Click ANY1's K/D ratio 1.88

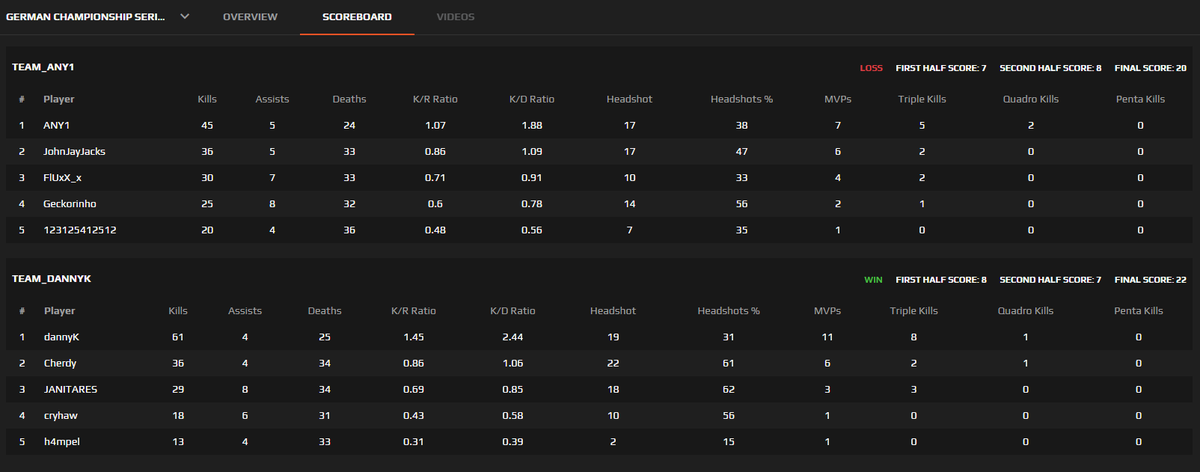pyautogui.click(x=532, y=126)
